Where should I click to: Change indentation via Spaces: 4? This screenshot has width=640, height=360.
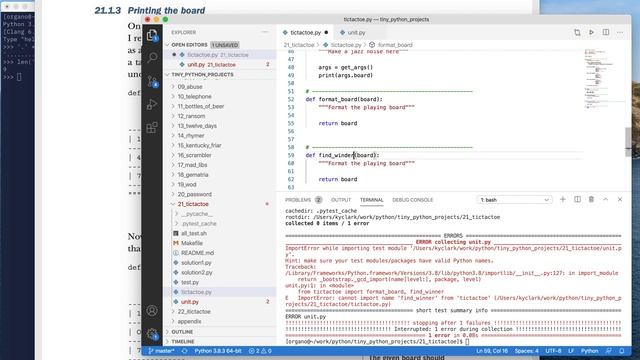pyautogui.click(x=526, y=351)
